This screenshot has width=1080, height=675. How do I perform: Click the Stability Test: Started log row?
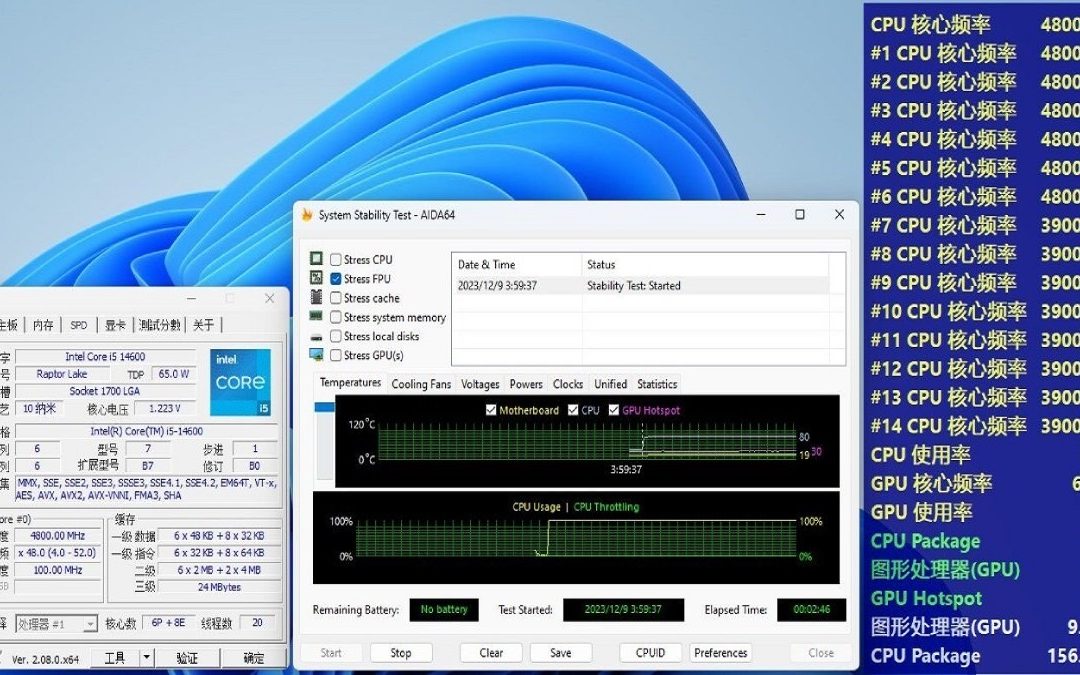[642, 286]
